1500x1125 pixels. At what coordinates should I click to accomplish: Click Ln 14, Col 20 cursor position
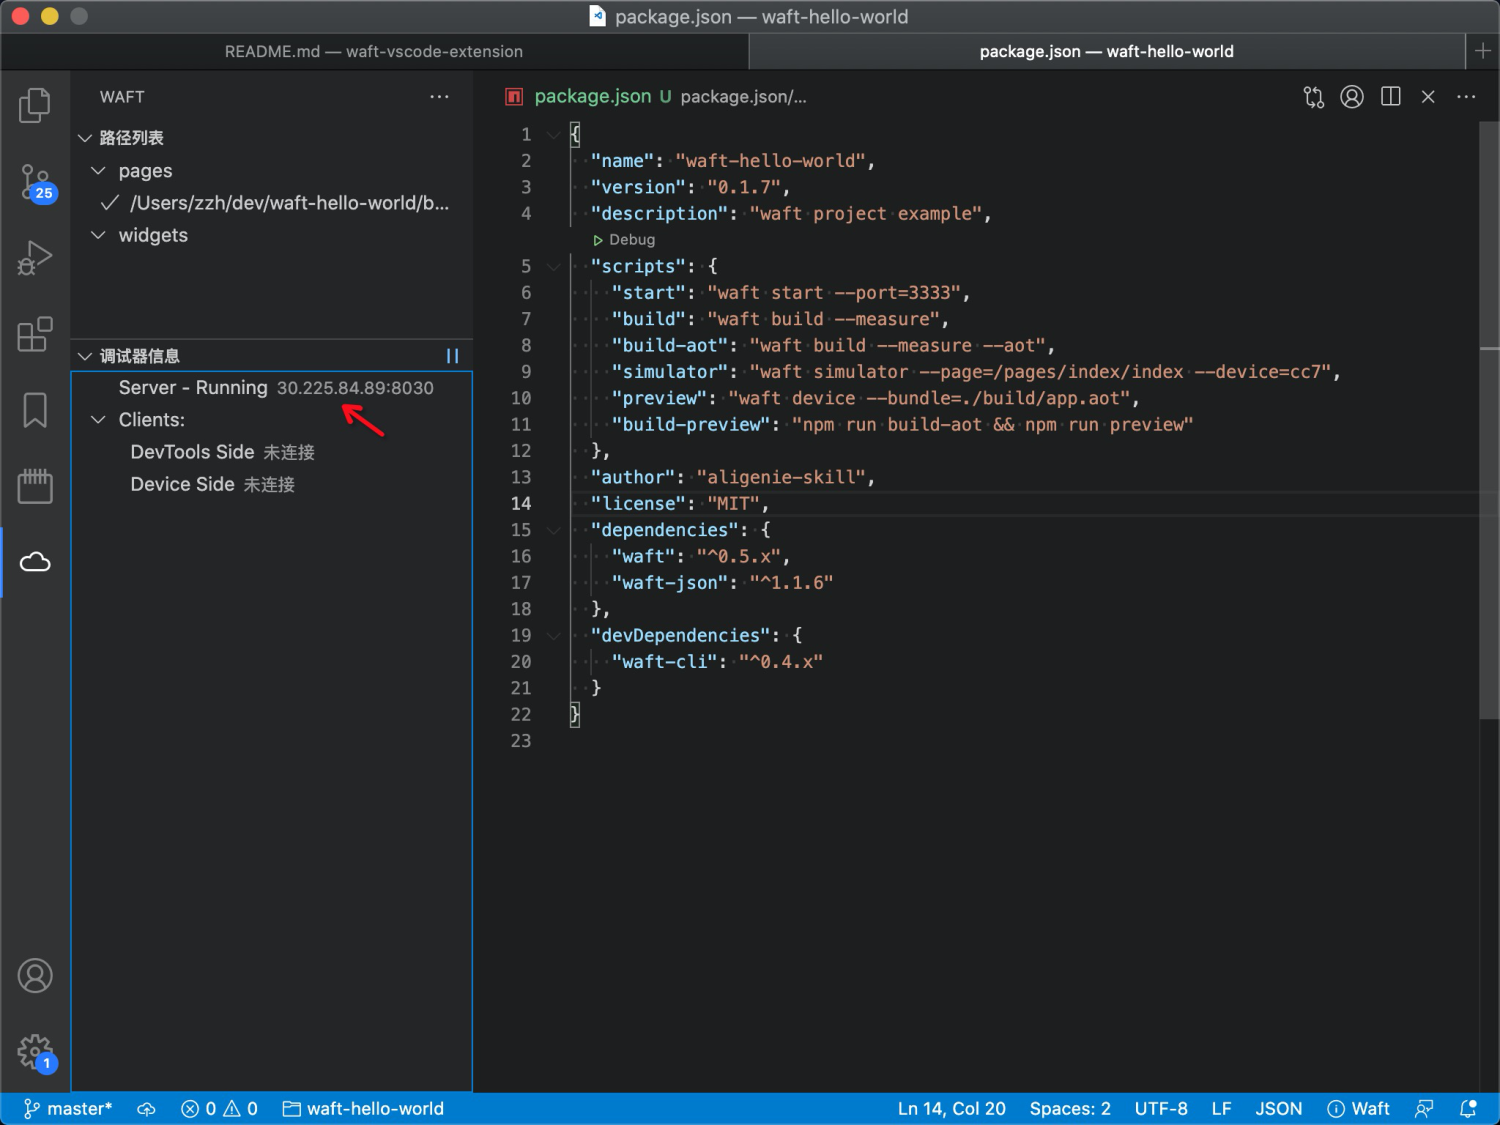tap(951, 1108)
